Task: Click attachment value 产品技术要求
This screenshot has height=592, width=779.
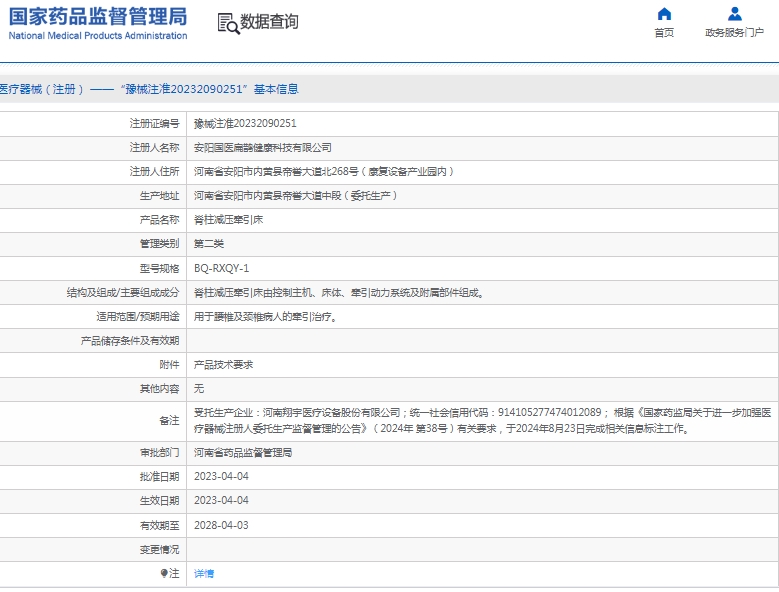Action: tap(223, 365)
